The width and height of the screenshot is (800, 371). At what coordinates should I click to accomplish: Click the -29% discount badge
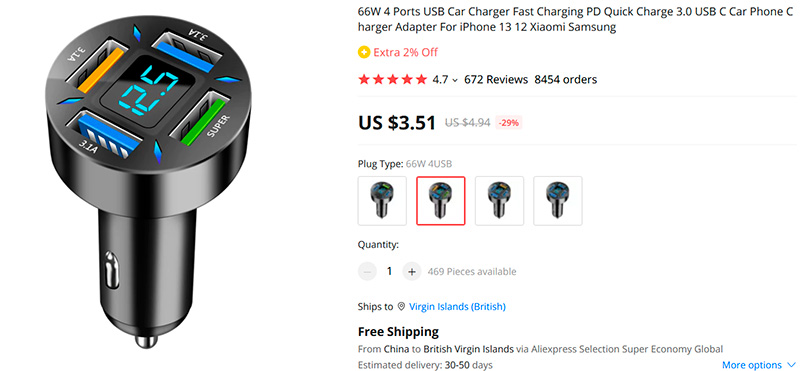point(509,123)
